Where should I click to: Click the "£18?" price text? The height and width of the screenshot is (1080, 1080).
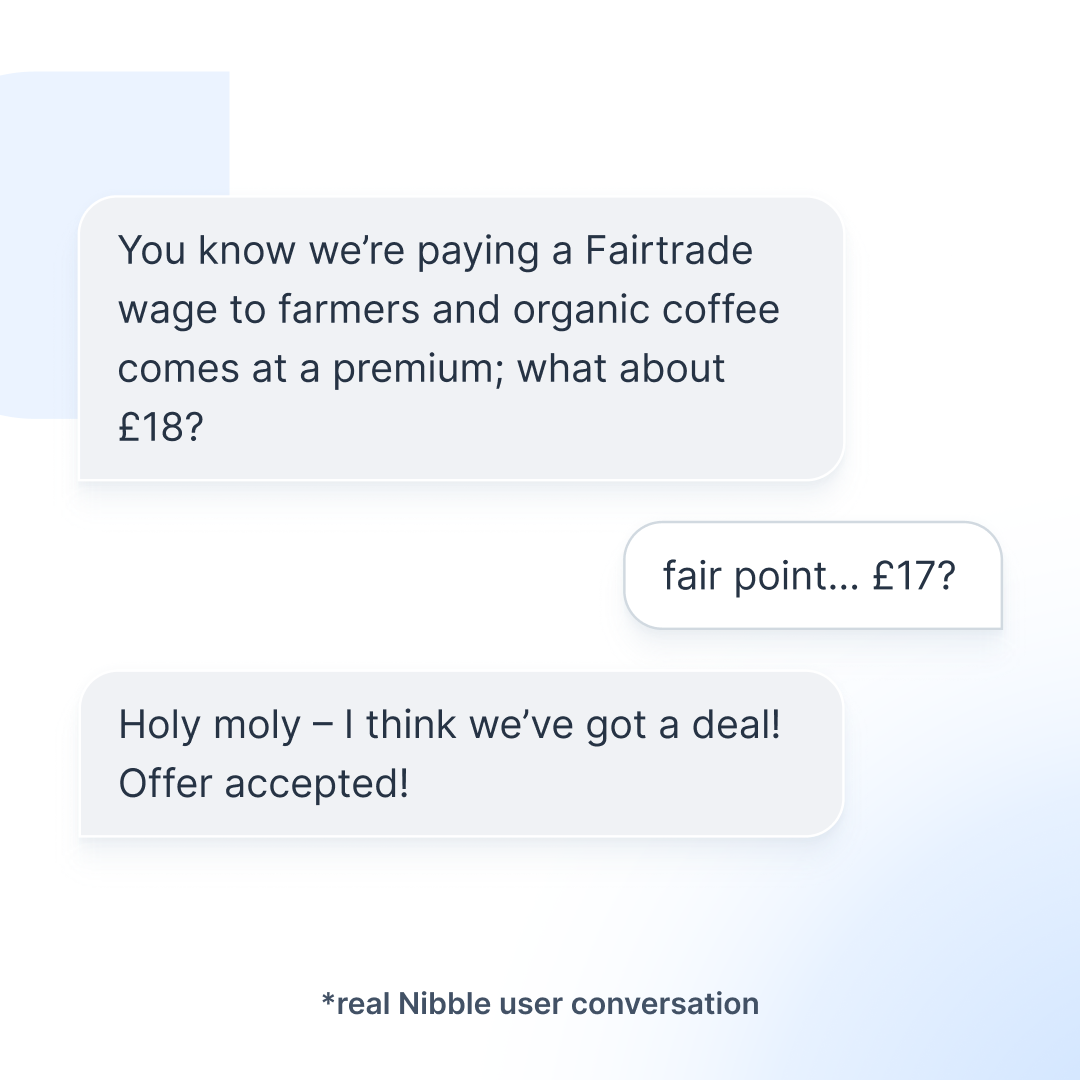coord(161,428)
